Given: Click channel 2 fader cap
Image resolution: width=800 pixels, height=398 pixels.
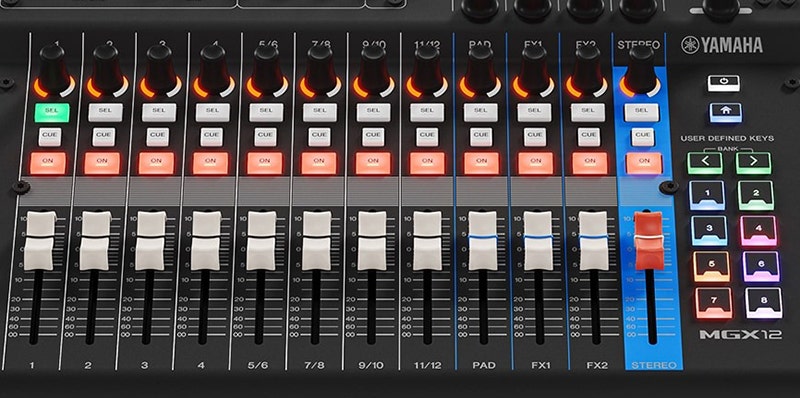Looking at the screenshot, I should tap(95, 241).
